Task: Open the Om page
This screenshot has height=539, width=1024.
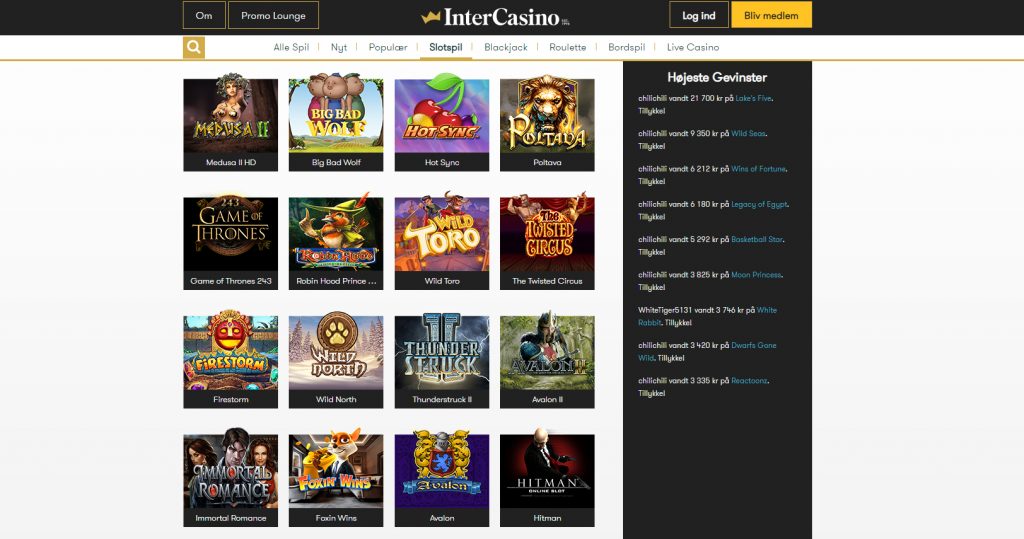Action: coord(204,15)
